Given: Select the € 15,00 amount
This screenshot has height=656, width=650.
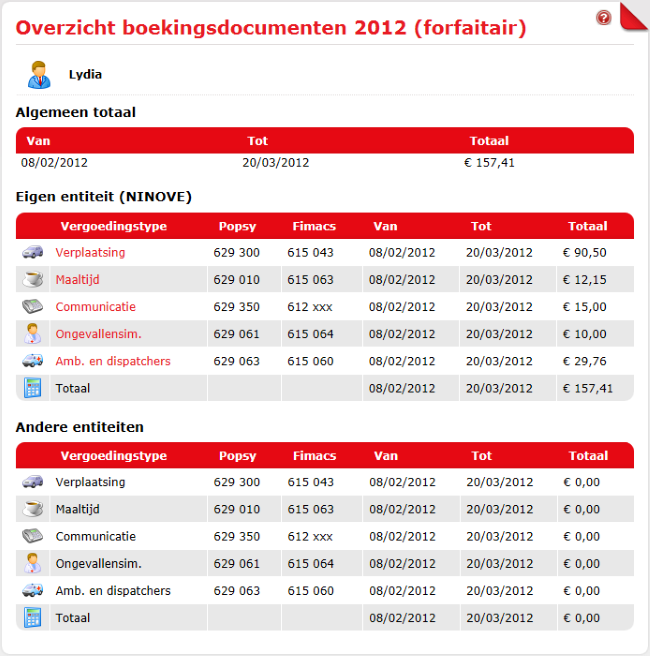Looking at the screenshot, I should (x=585, y=307).
